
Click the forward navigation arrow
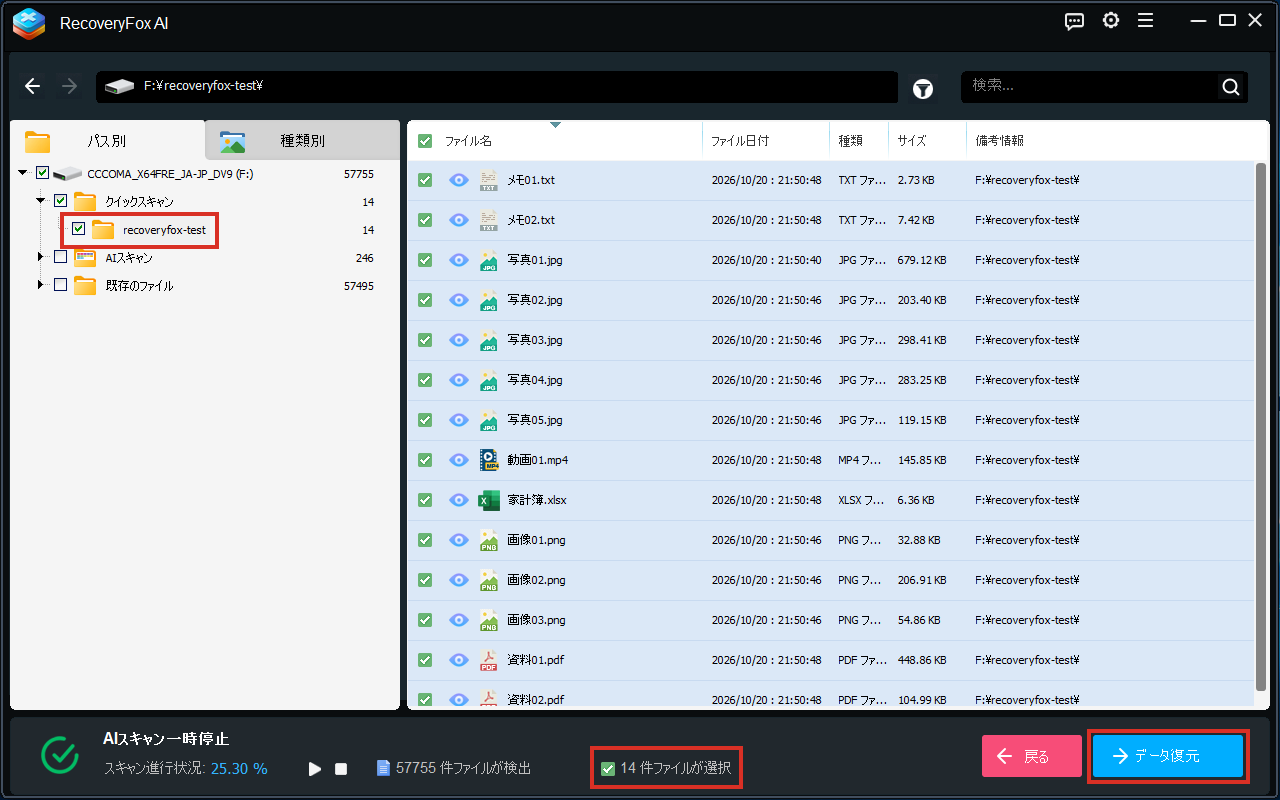pyautogui.click(x=69, y=87)
